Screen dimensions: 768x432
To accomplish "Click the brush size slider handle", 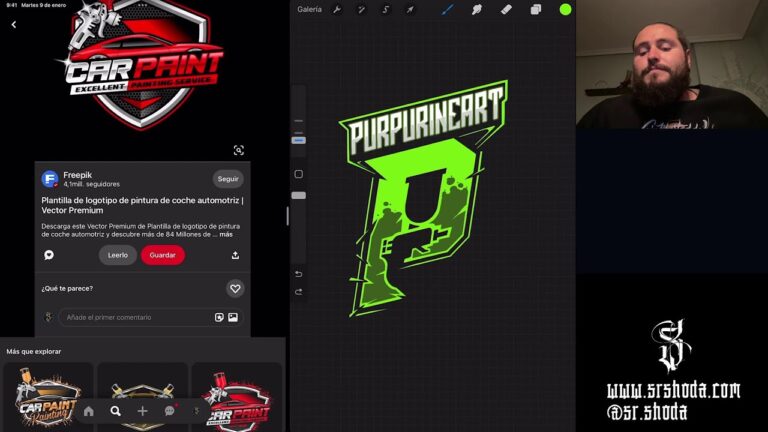I will (x=299, y=141).
